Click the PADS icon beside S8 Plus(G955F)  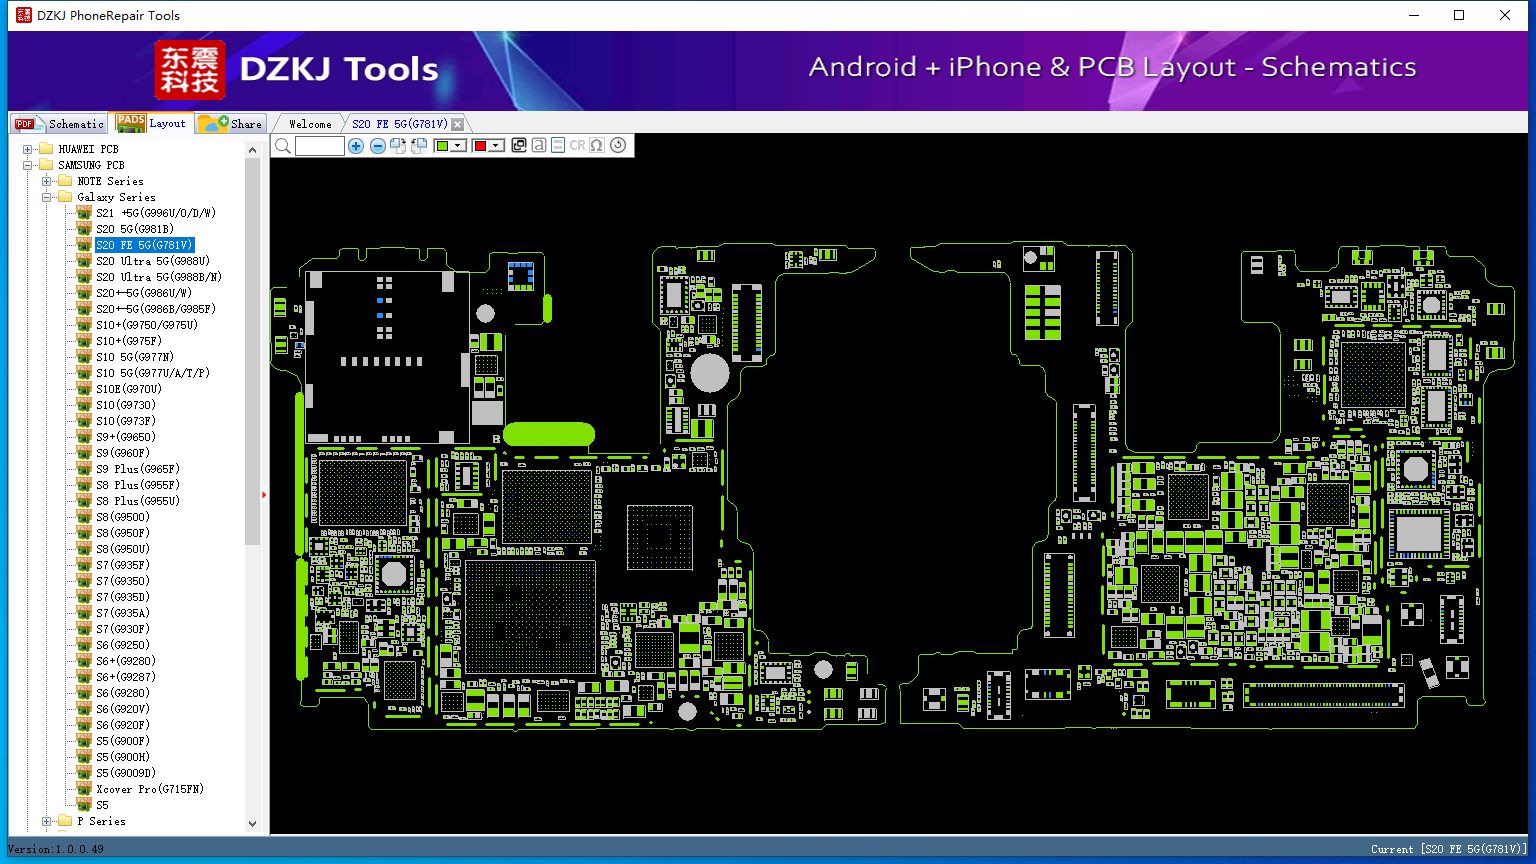[x=84, y=485]
